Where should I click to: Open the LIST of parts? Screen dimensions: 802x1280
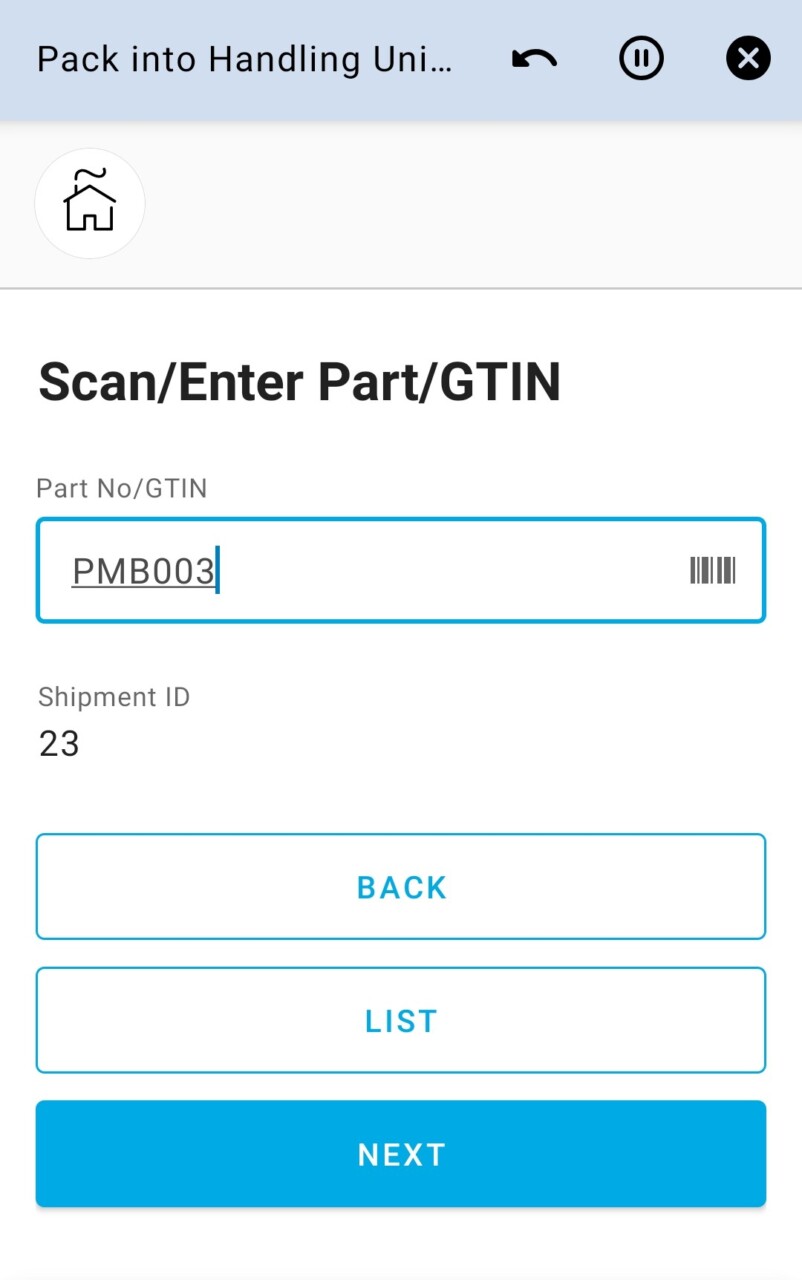401,1020
